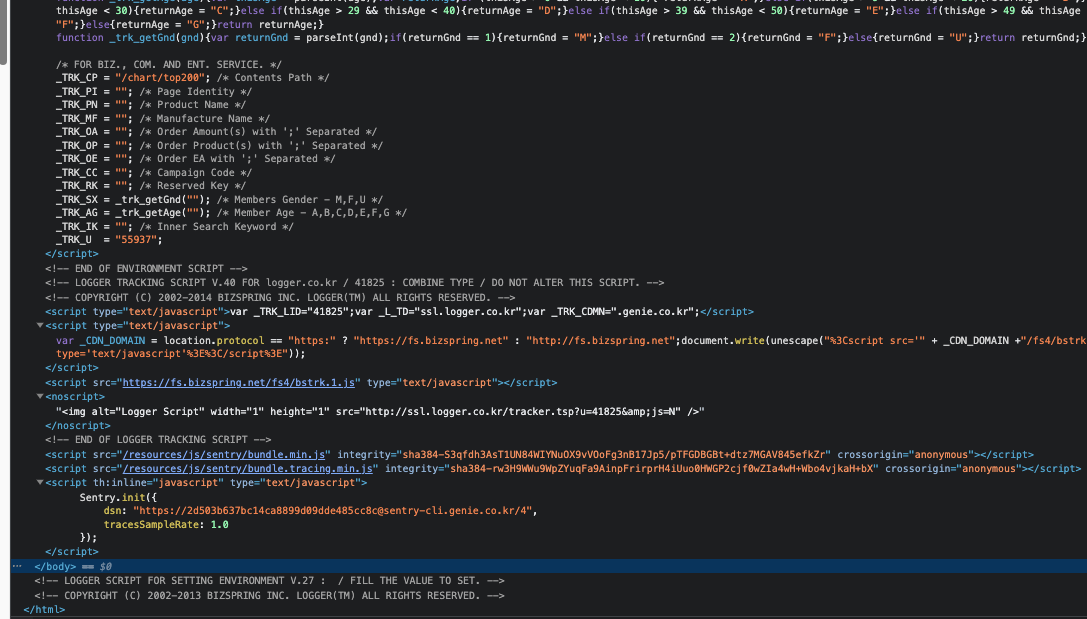
Task: Click the _TRK_RK Reserved Key line
Action: click(x=151, y=186)
